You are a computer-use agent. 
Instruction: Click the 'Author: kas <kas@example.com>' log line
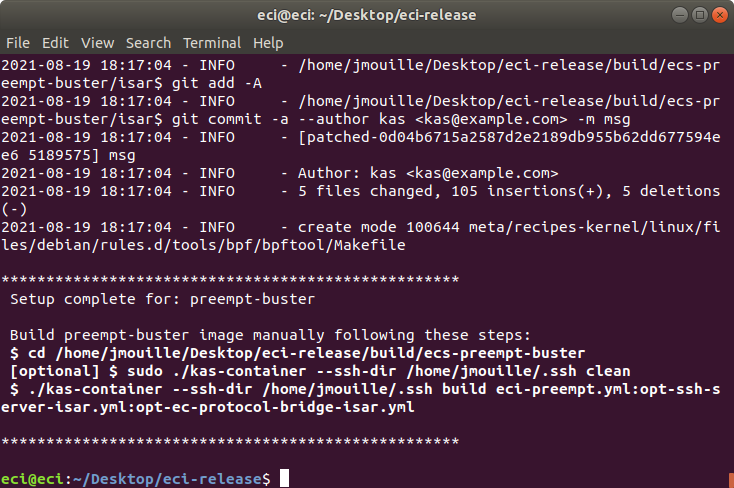click(428, 173)
